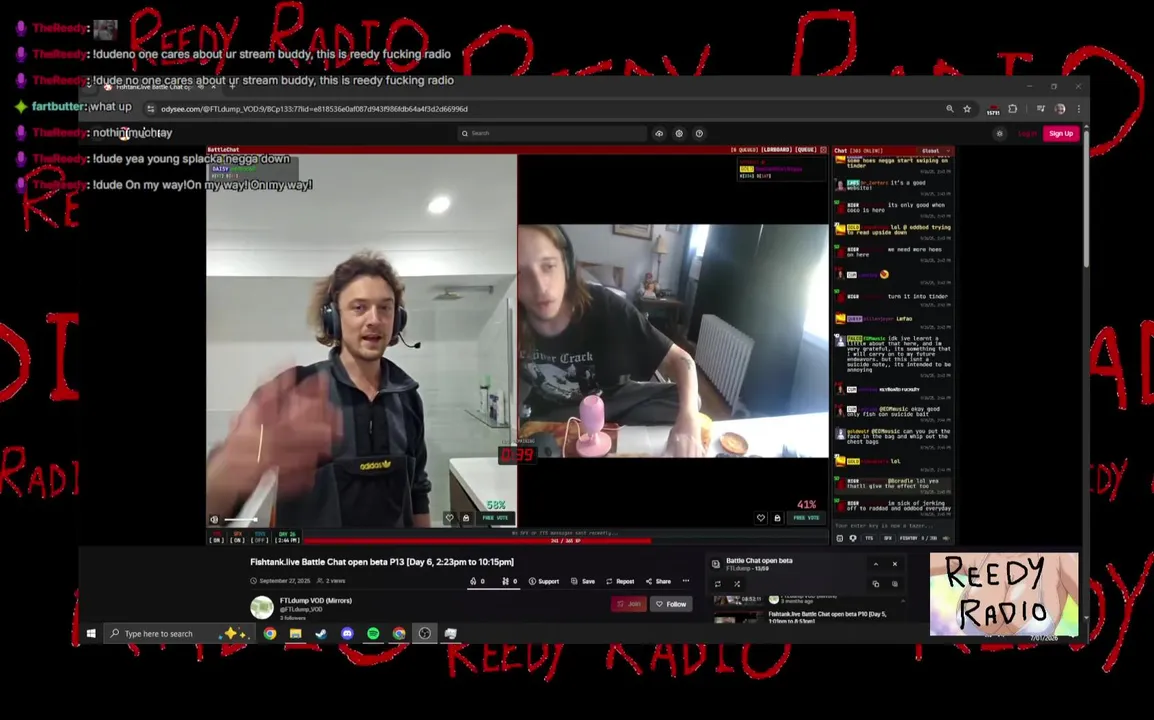The image size is (1154, 720).
Task: Click the emote icon in Battle chat input bar
Action: 840,538
